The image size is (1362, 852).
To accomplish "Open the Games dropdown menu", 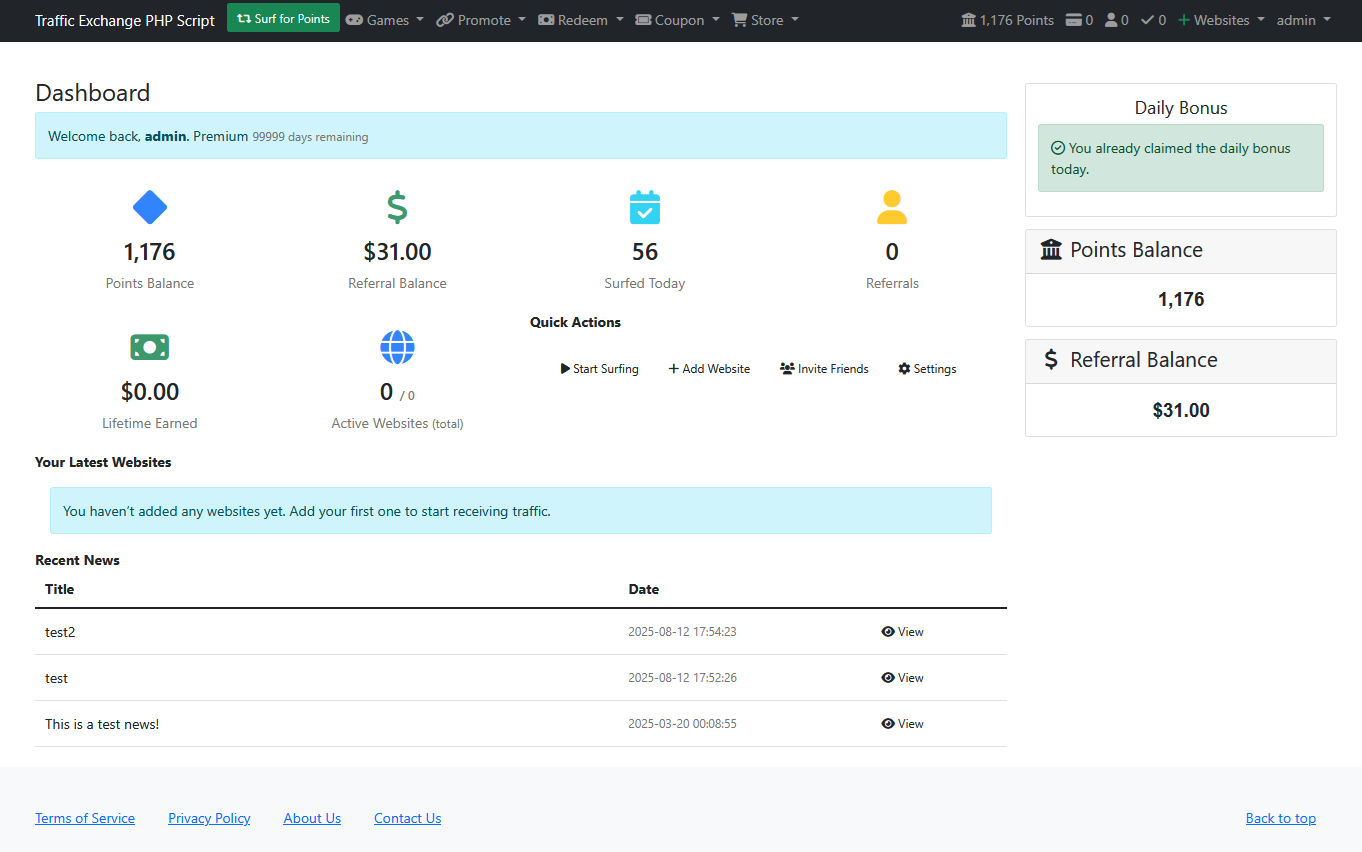I will click(385, 20).
